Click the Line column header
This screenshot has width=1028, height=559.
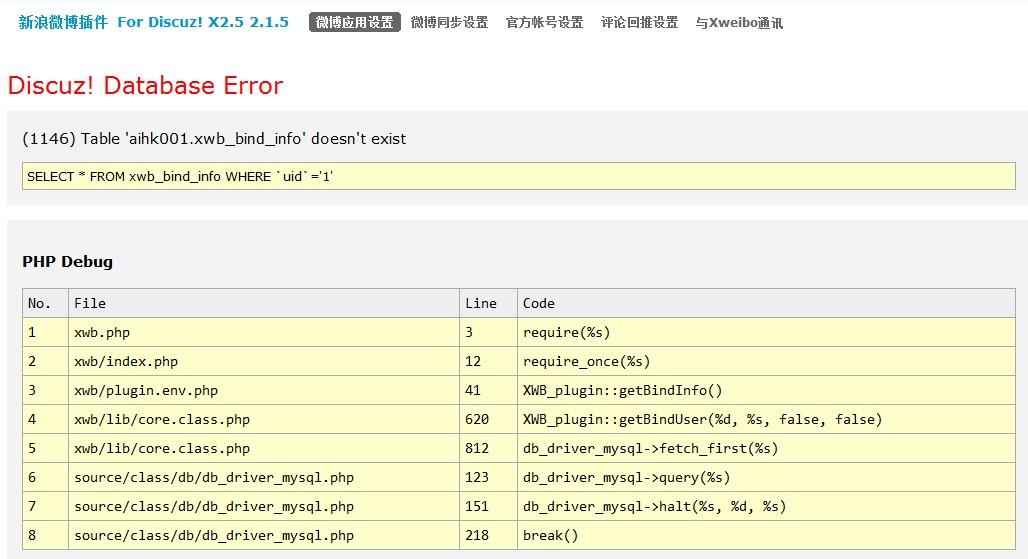[x=488, y=303]
